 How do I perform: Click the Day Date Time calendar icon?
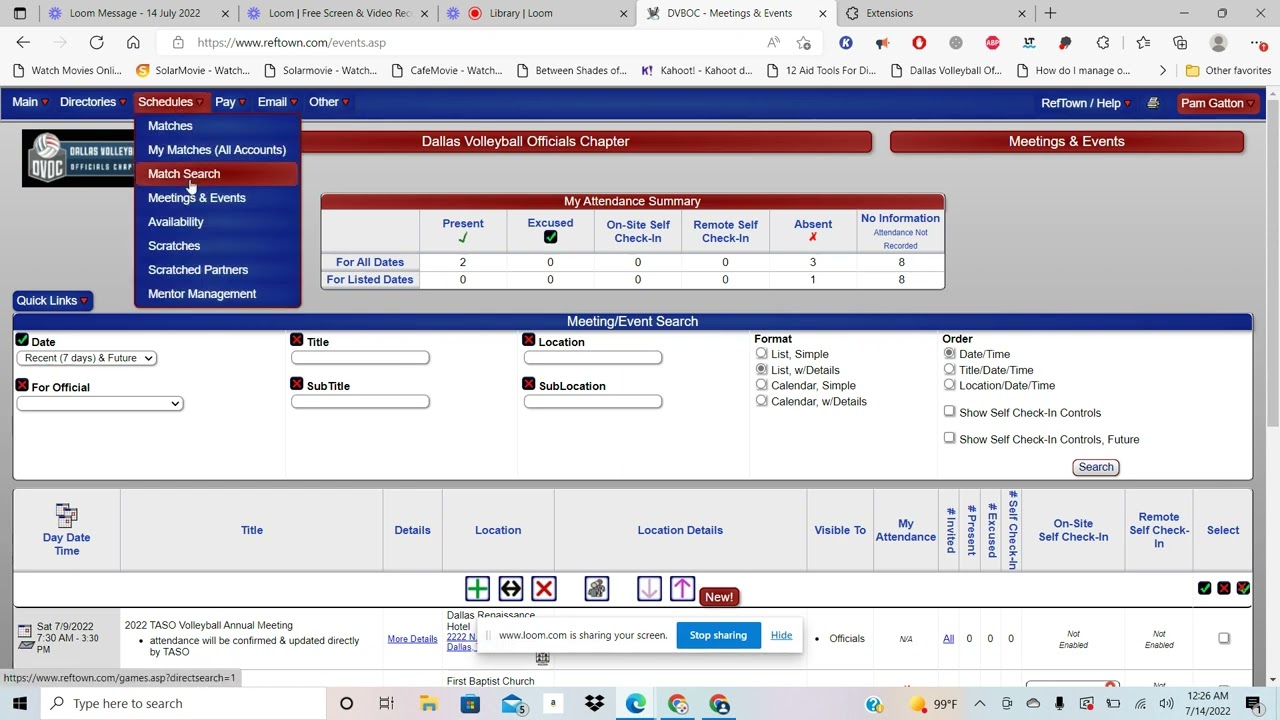pos(67,515)
